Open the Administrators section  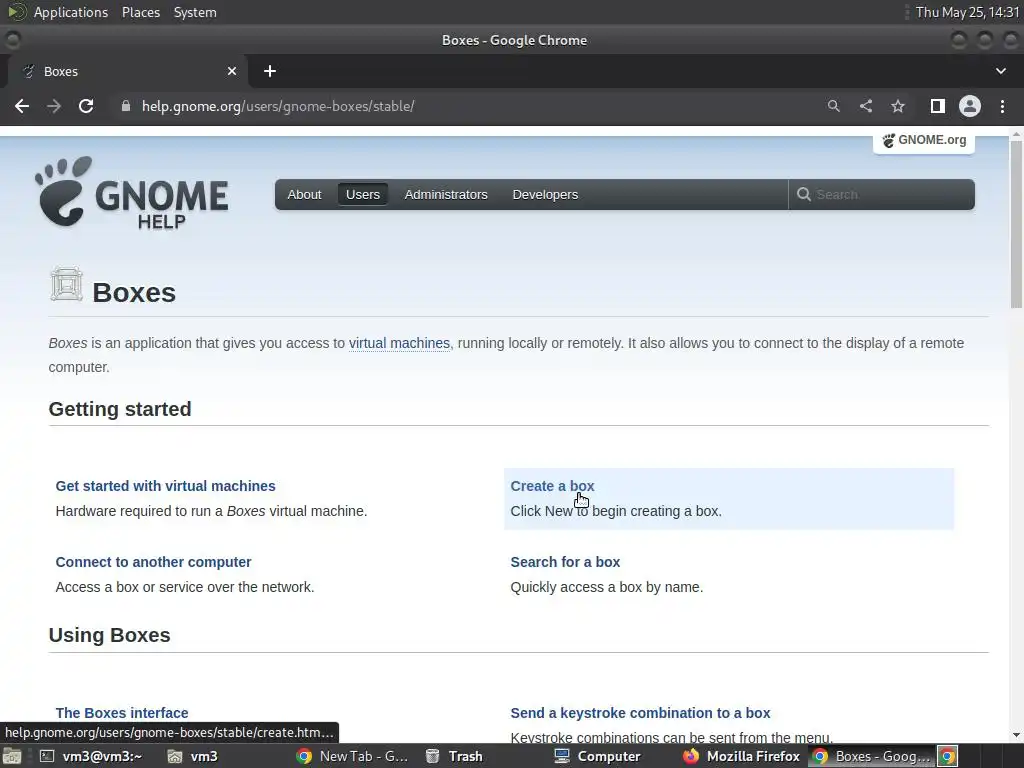(x=446, y=195)
